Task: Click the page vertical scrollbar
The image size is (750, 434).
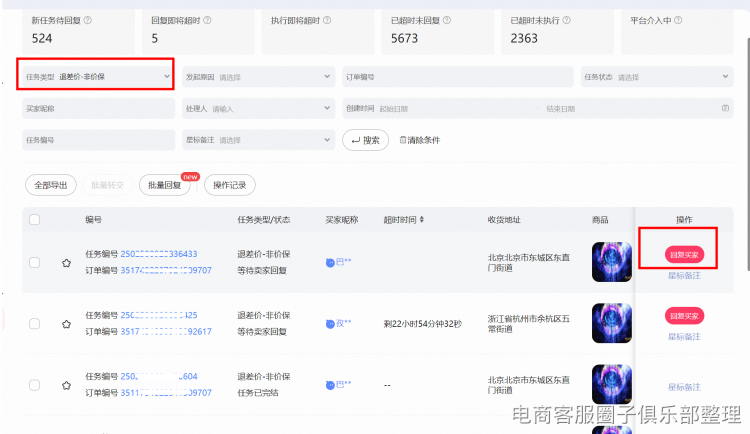Action: 748,153
